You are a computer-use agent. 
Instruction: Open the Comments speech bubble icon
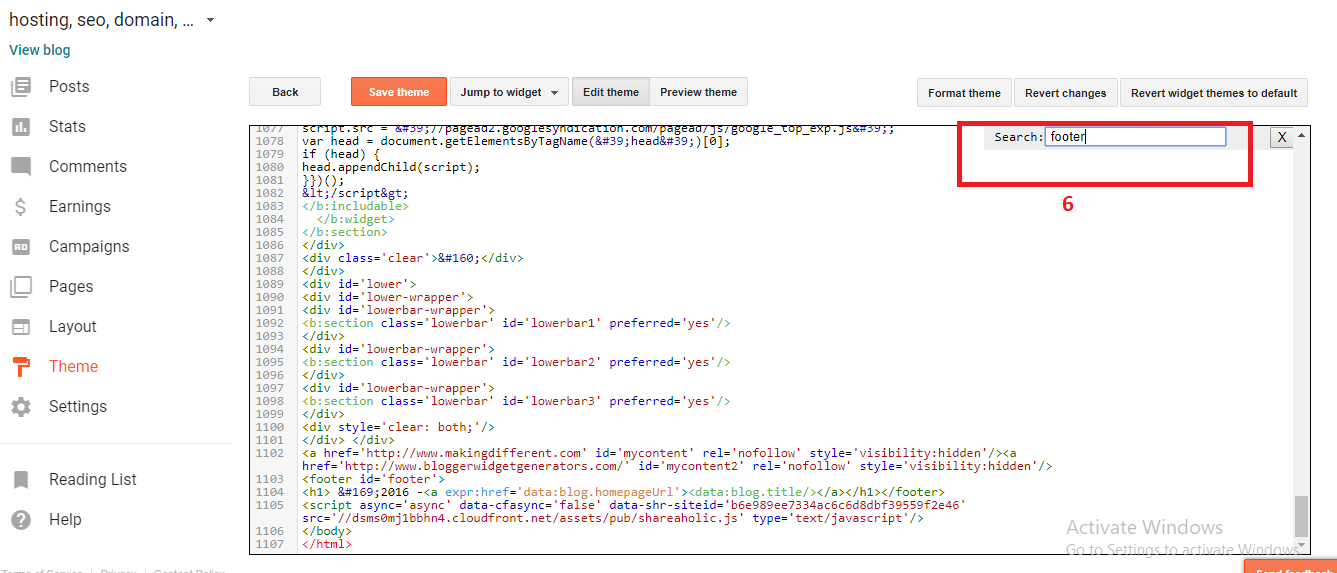(x=21, y=167)
